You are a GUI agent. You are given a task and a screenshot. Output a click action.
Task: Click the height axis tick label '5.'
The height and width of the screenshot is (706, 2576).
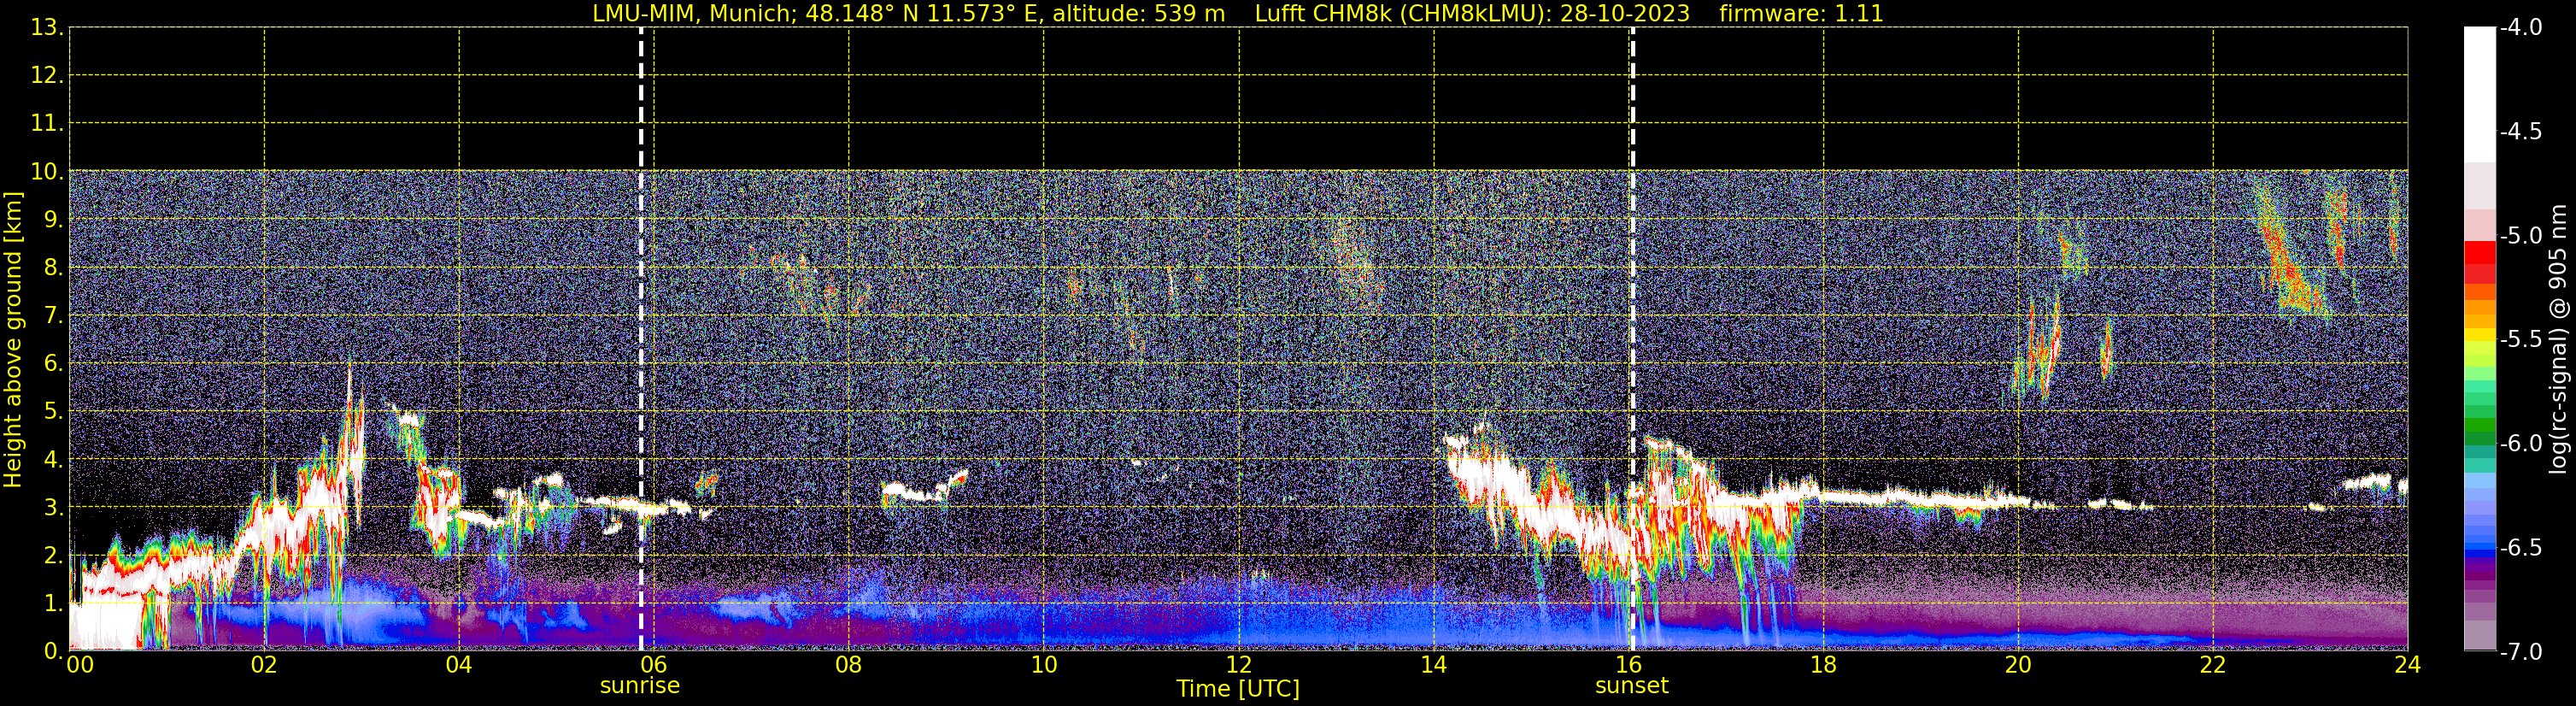pyautogui.click(x=54, y=412)
